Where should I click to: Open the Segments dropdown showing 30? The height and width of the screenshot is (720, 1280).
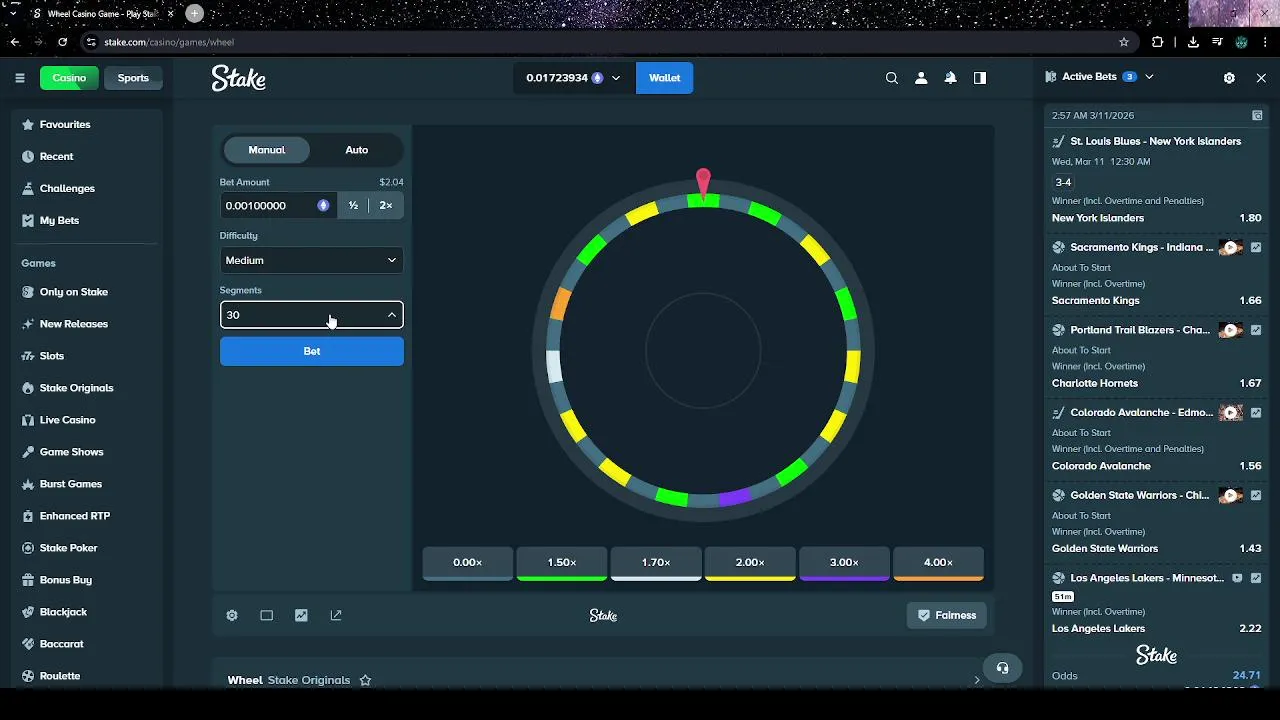312,315
